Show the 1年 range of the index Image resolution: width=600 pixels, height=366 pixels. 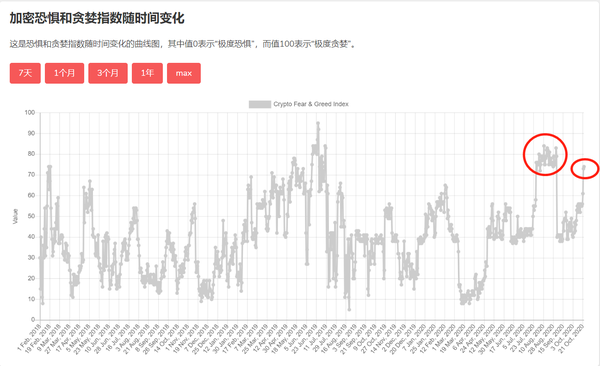tap(147, 73)
